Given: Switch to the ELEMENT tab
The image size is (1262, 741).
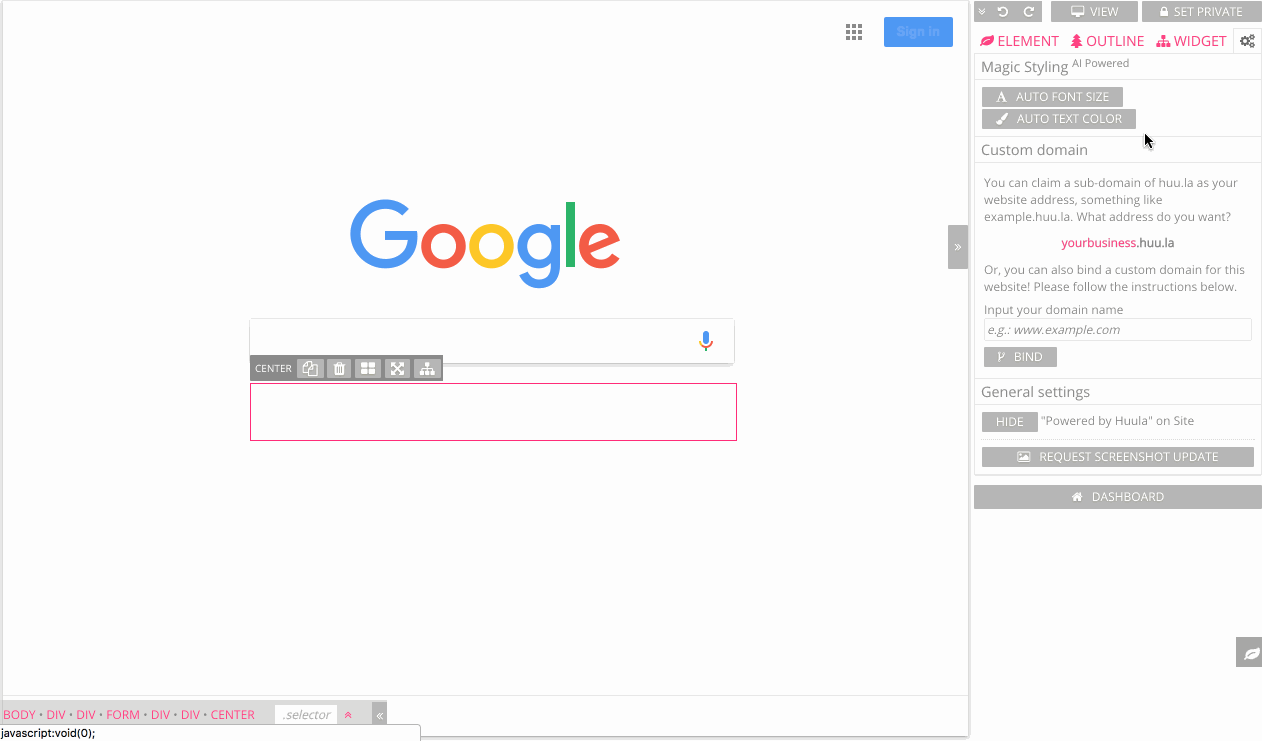Looking at the screenshot, I should click(x=1019, y=41).
